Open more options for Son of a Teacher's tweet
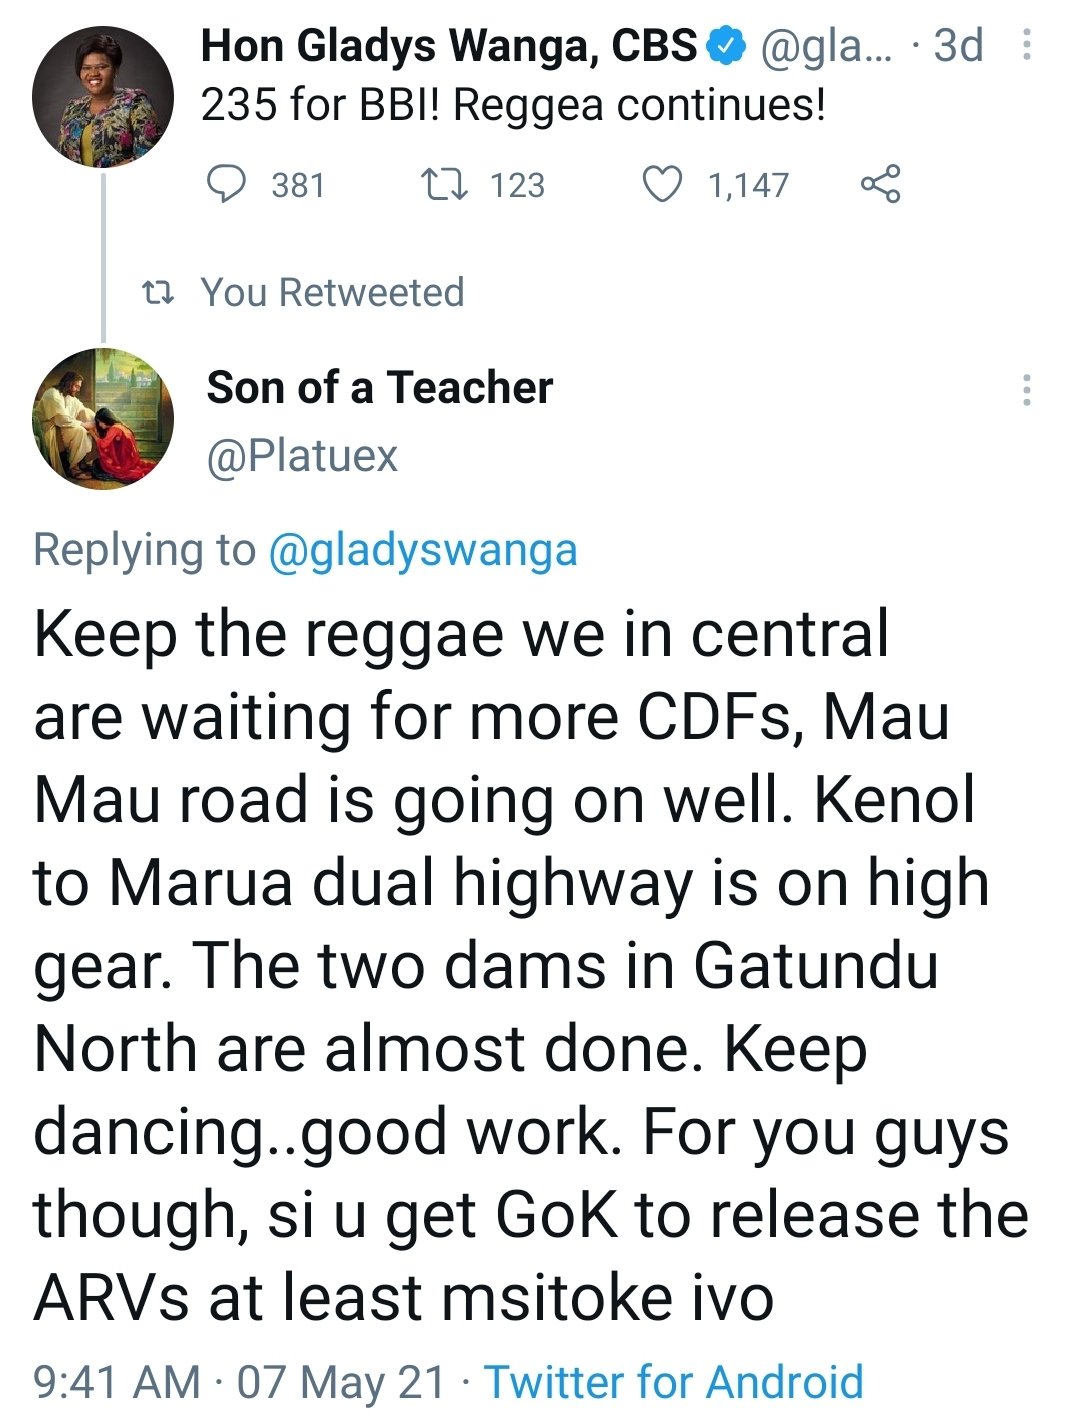The width and height of the screenshot is (1079, 1428). coord(1025,390)
